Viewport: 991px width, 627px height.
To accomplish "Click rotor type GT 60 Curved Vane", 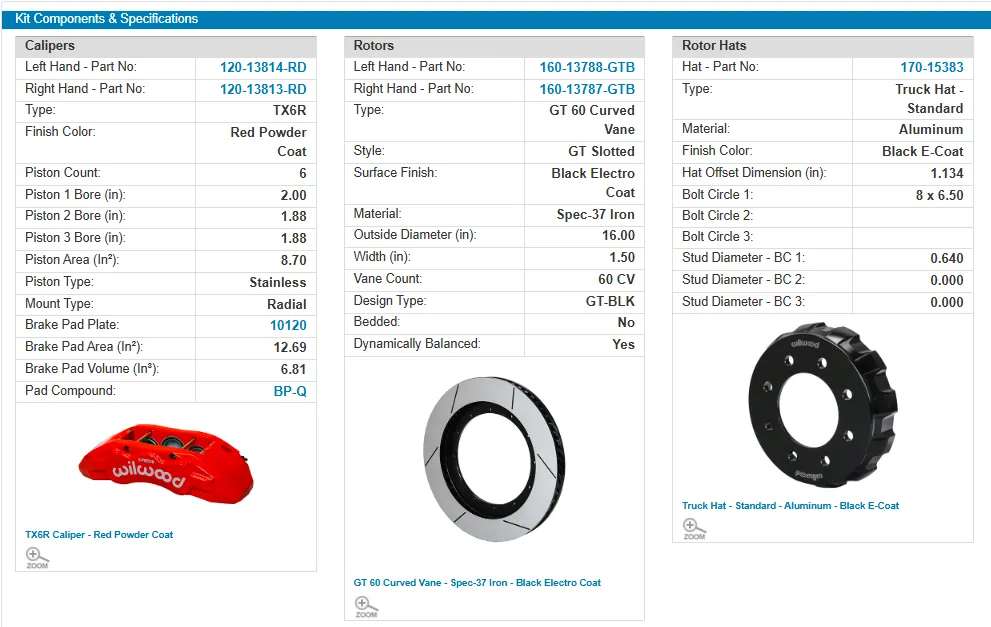I will 592,120.
